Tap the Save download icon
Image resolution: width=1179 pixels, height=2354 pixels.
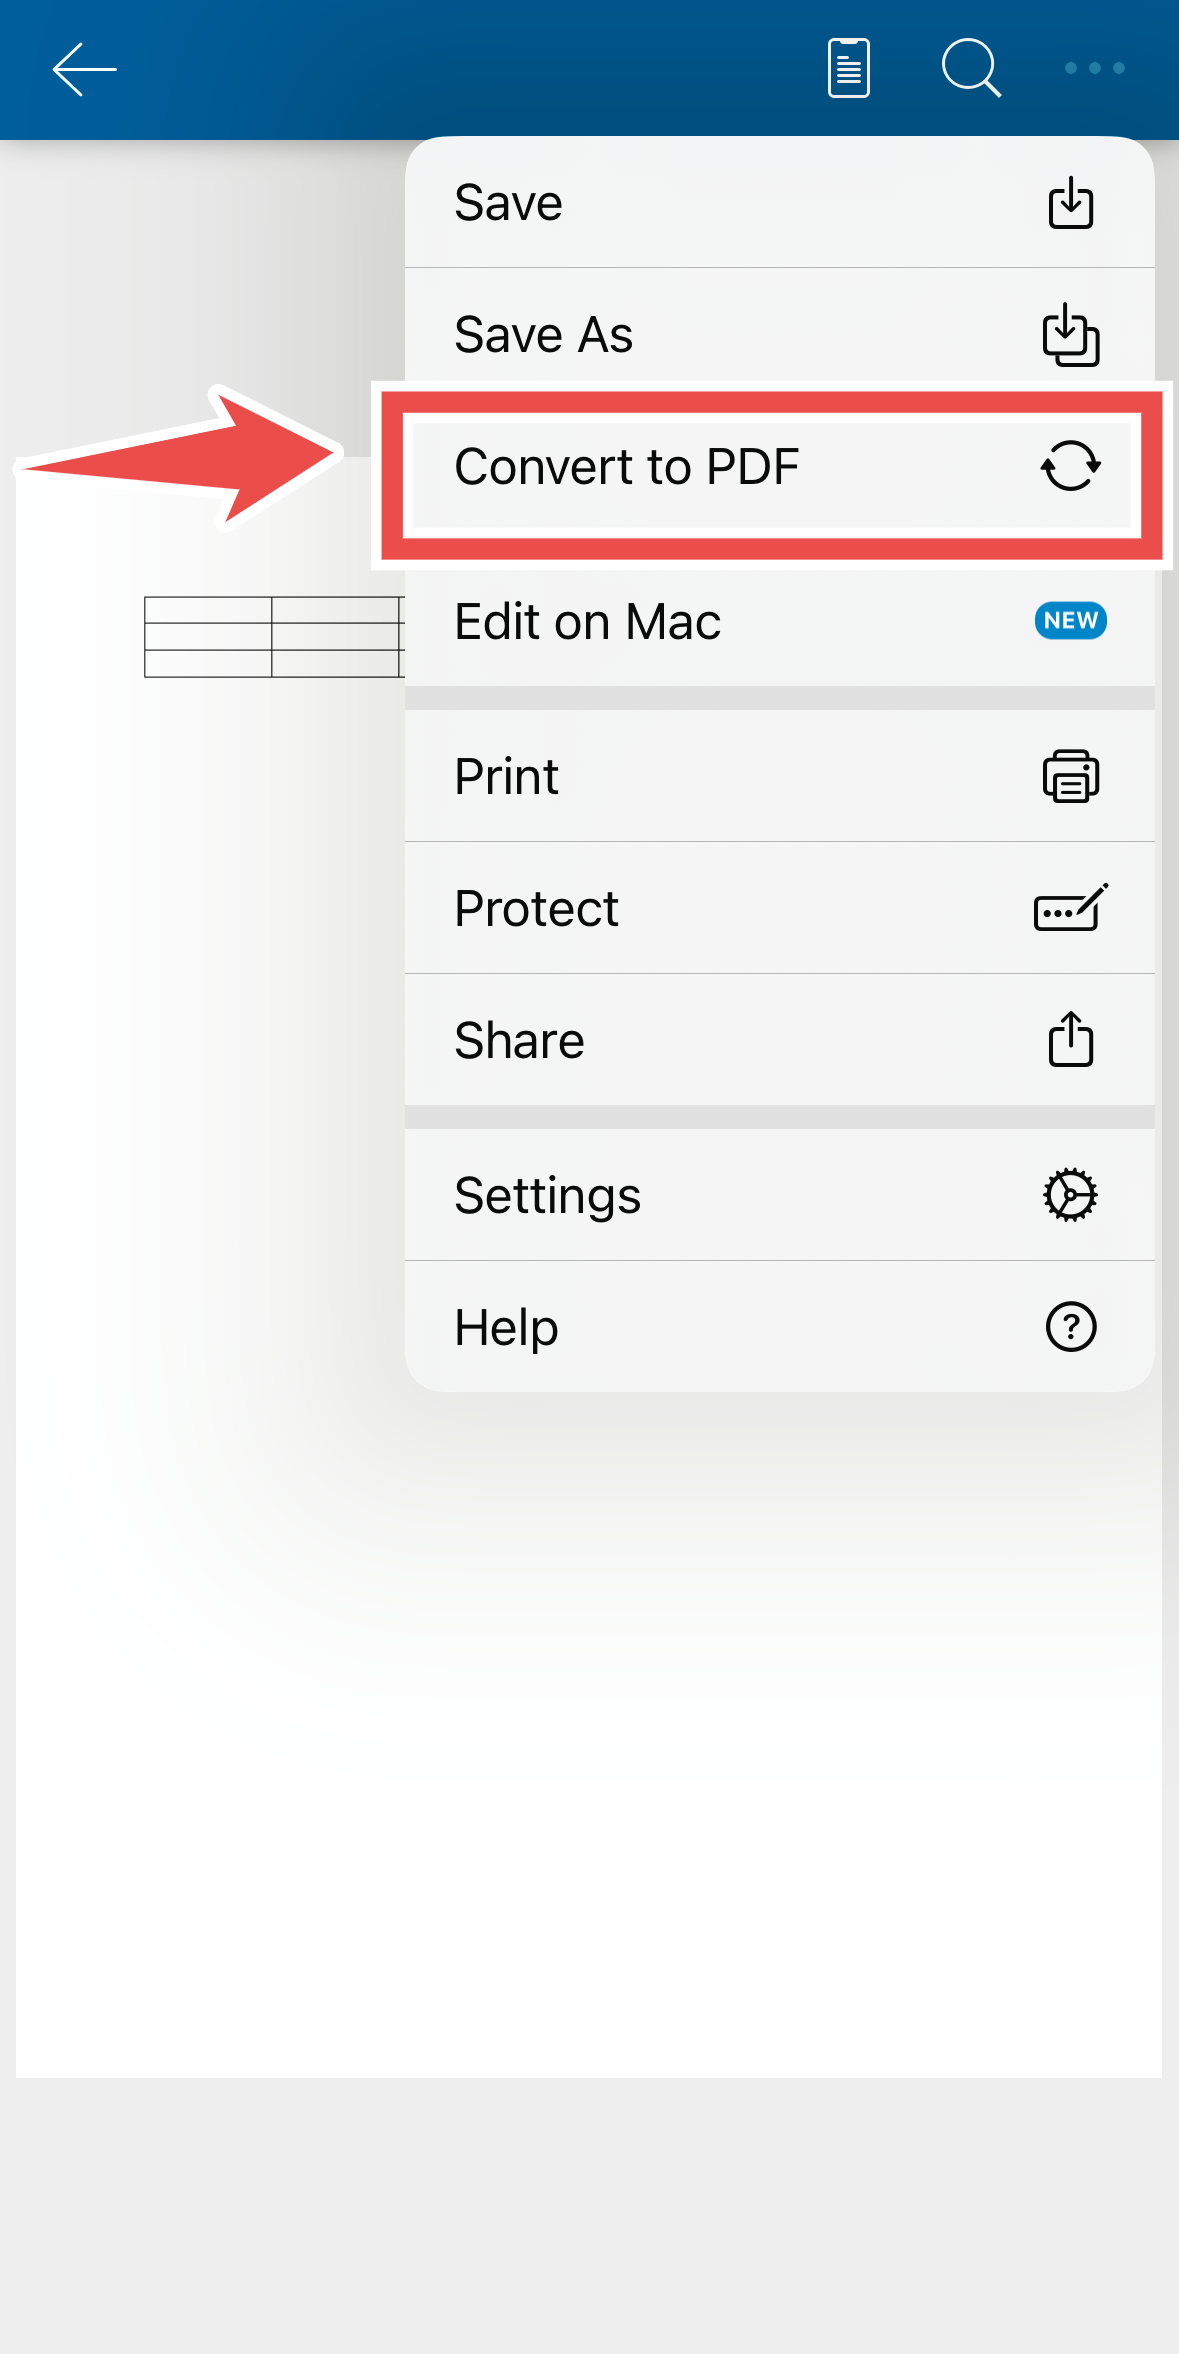coord(1069,202)
